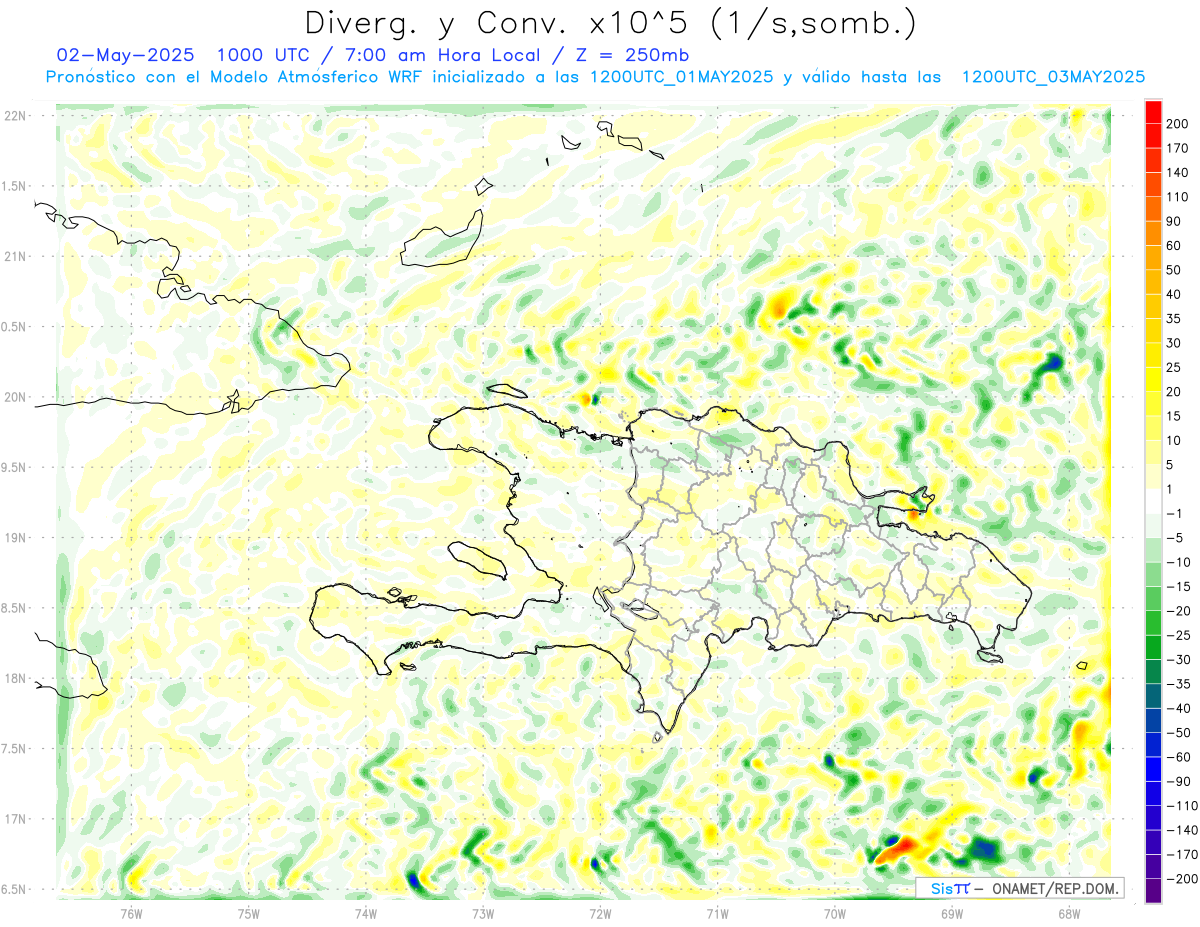Click Saona island off southeast Dominican coast
The image size is (1200, 927).
tap(991, 656)
